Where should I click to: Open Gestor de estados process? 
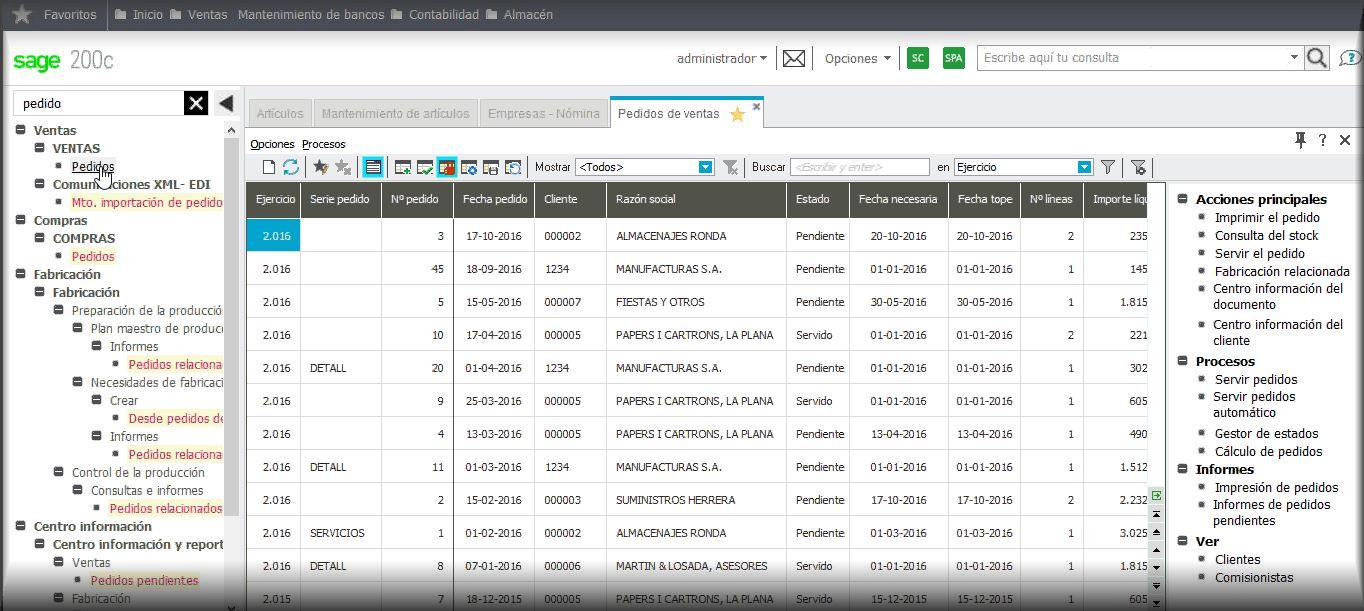click(1266, 433)
